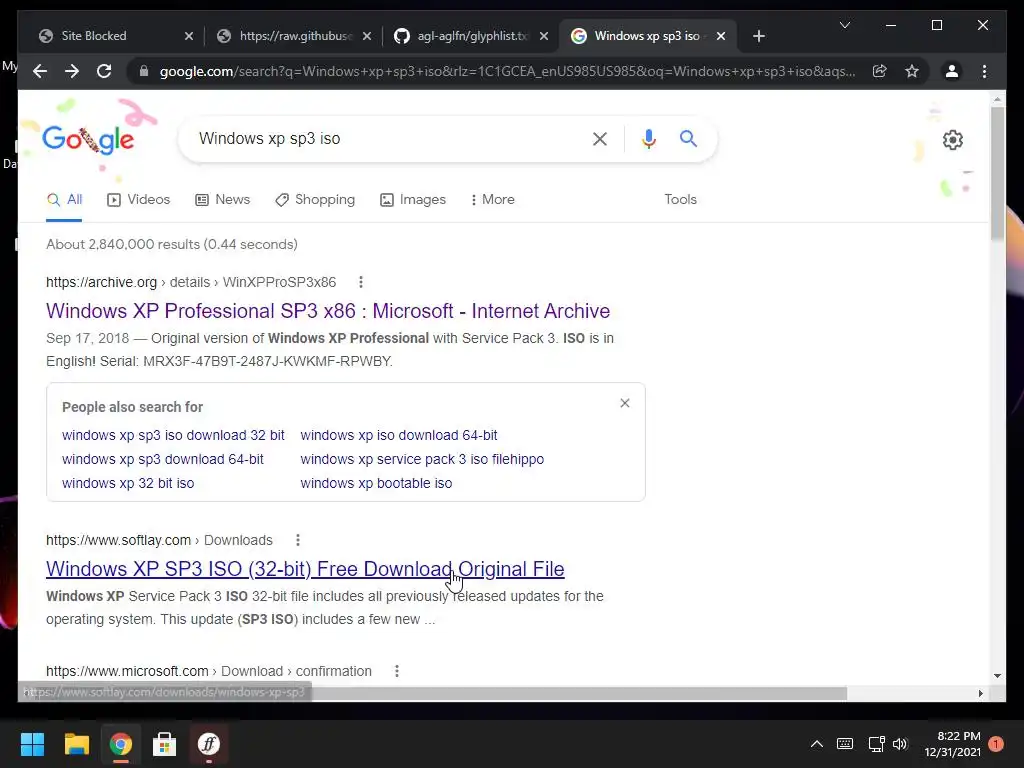
Task: Go forward with the forward arrow
Action: tap(72, 71)
